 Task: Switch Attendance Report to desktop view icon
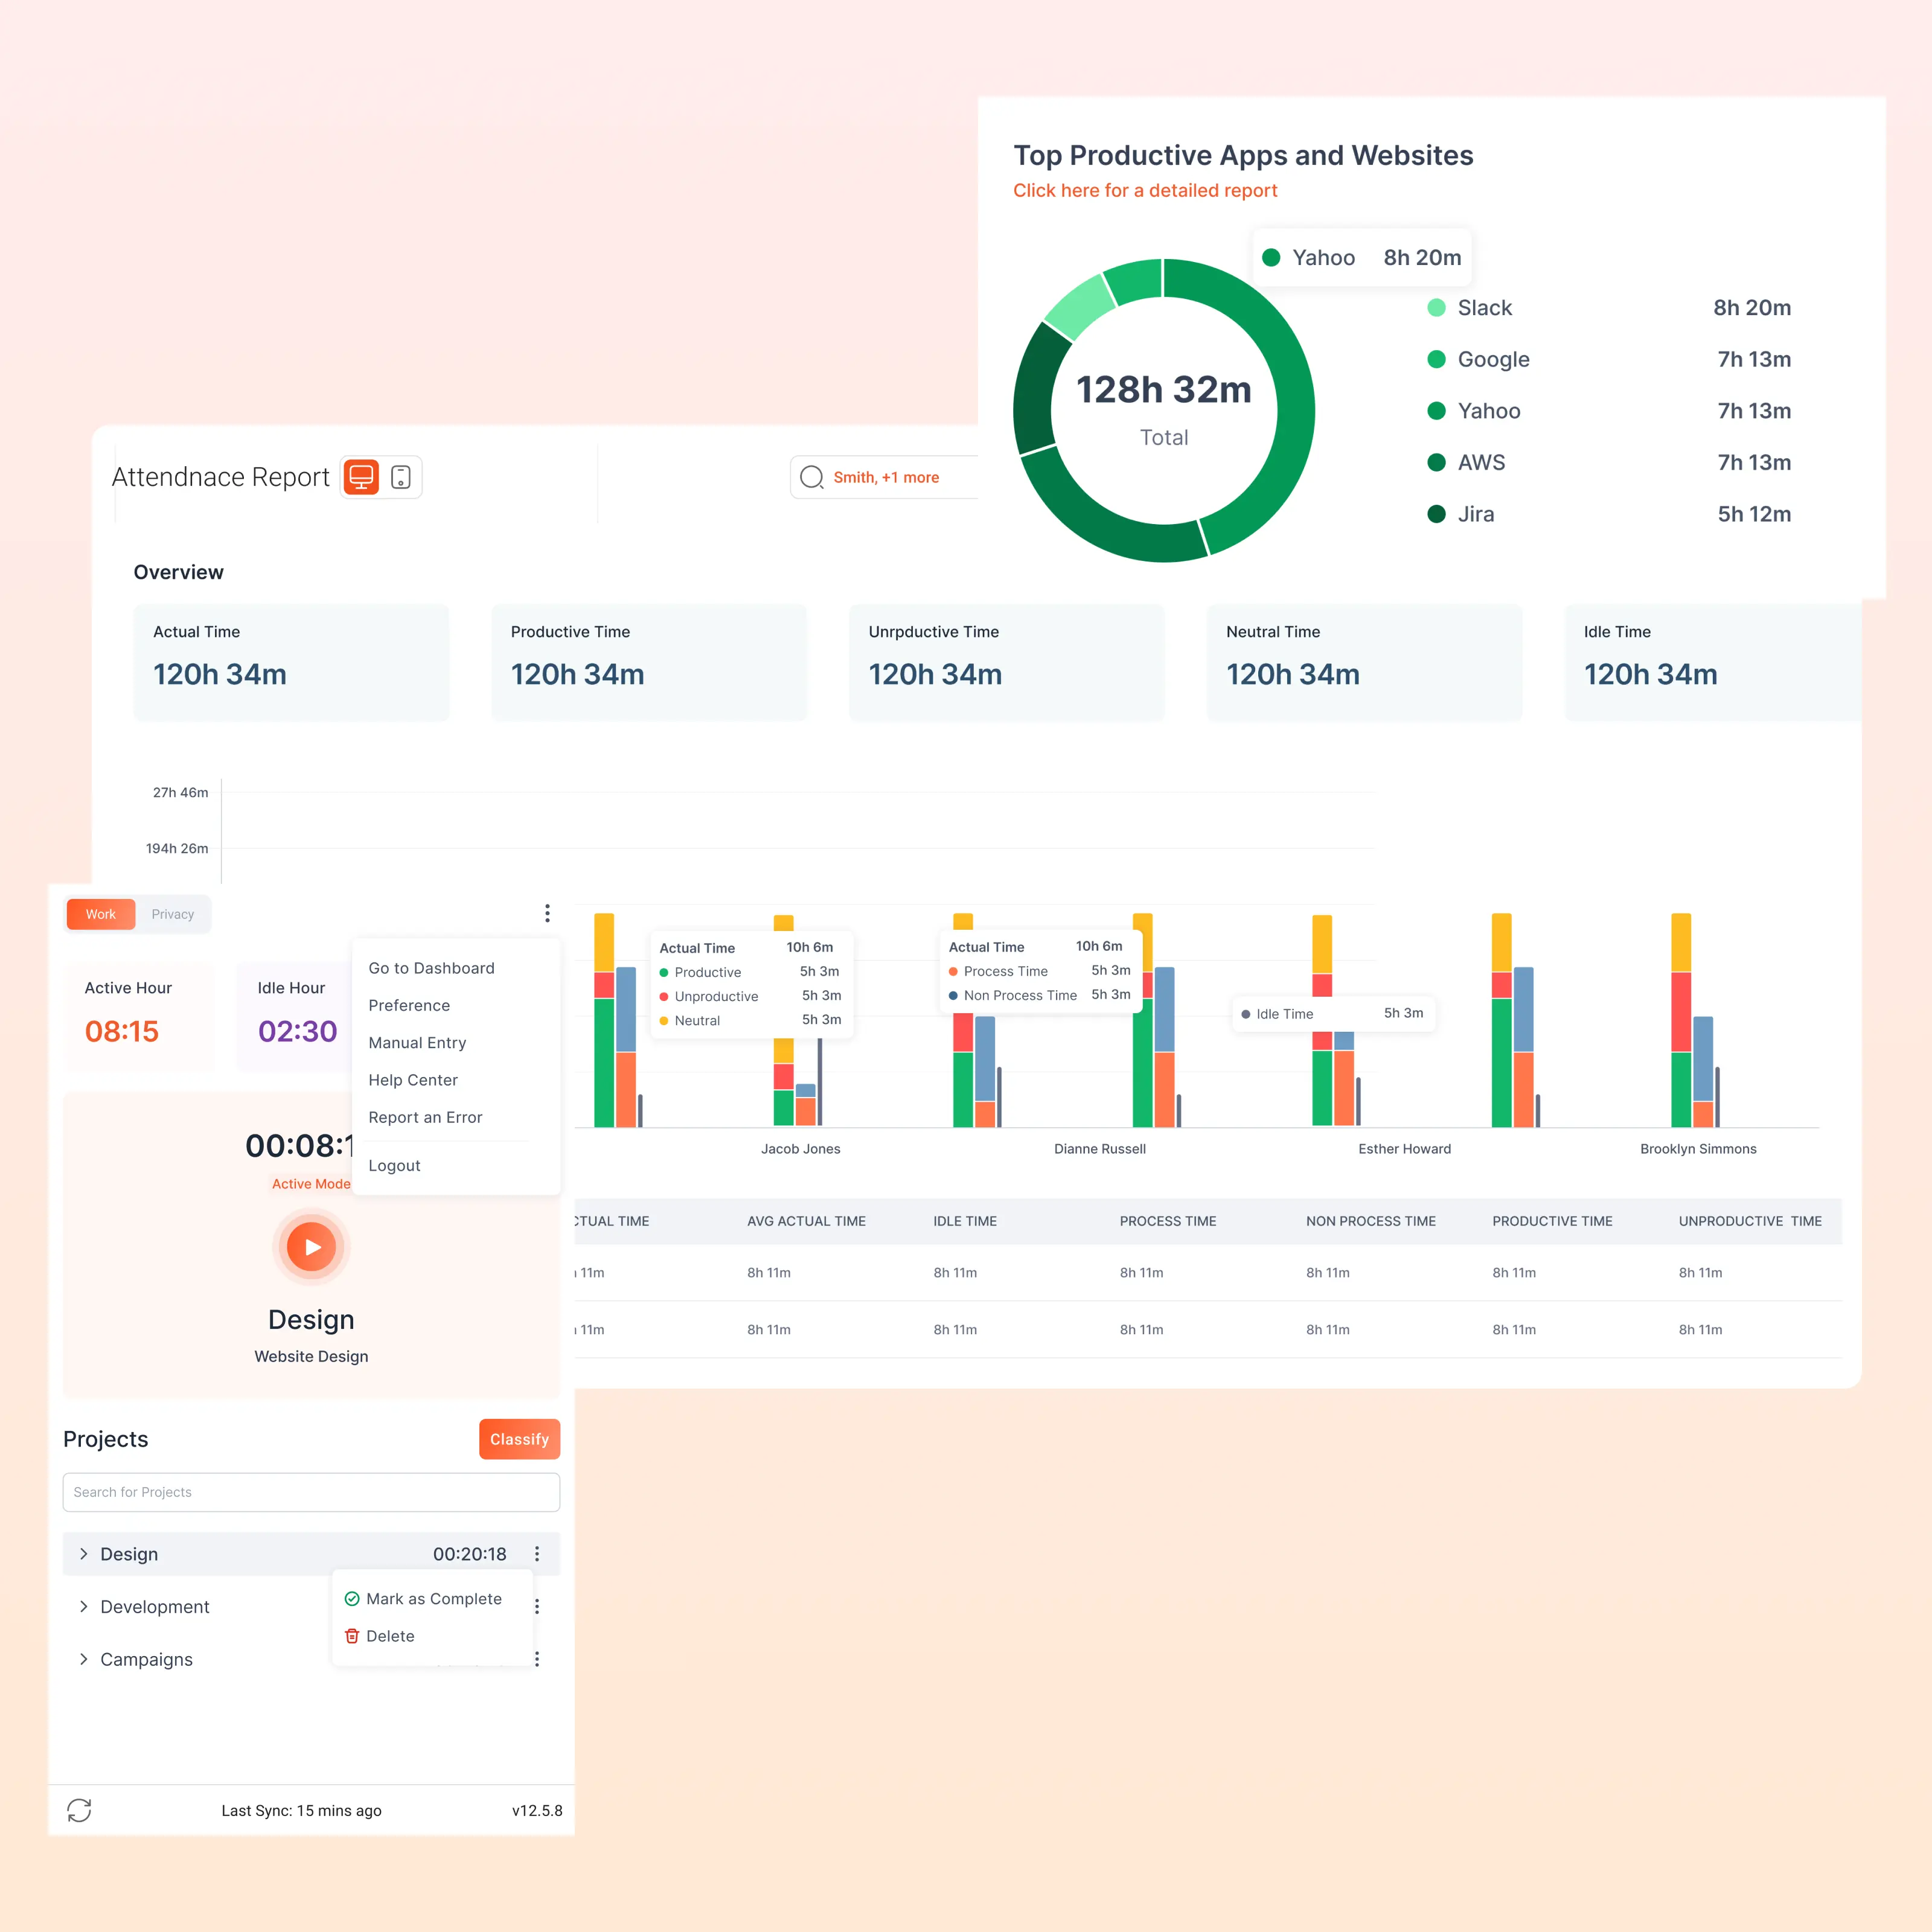361,477
